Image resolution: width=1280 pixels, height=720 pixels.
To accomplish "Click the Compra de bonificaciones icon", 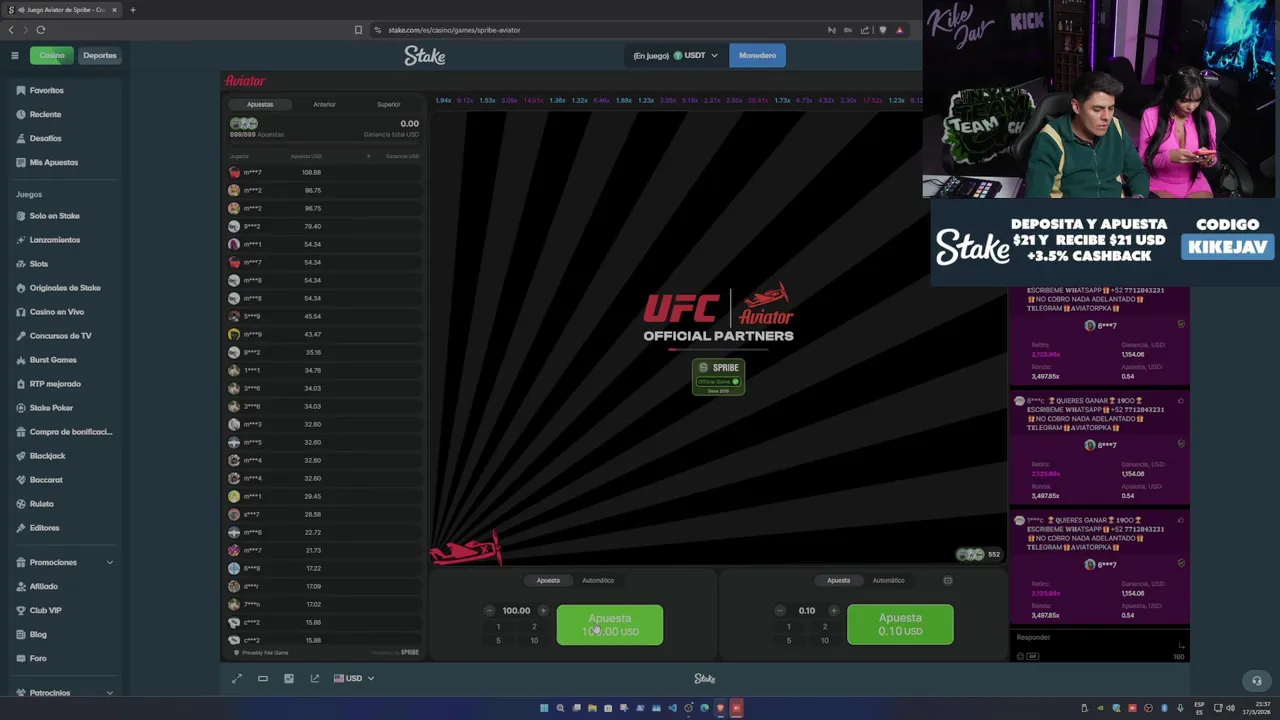I will (21, 432).
